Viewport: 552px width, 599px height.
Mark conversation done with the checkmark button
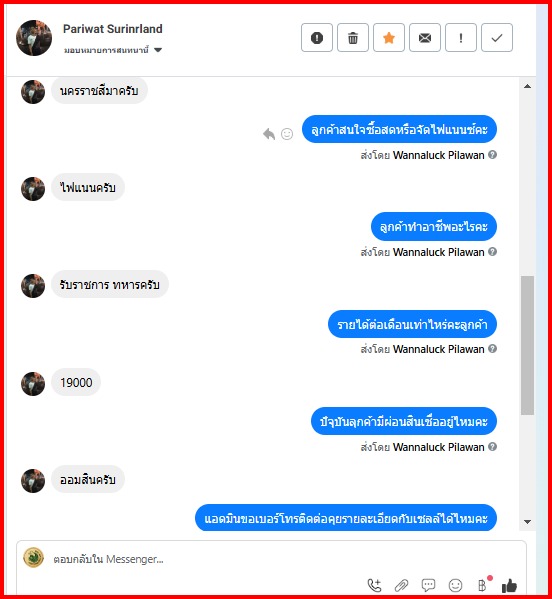[x=497, y=37]
